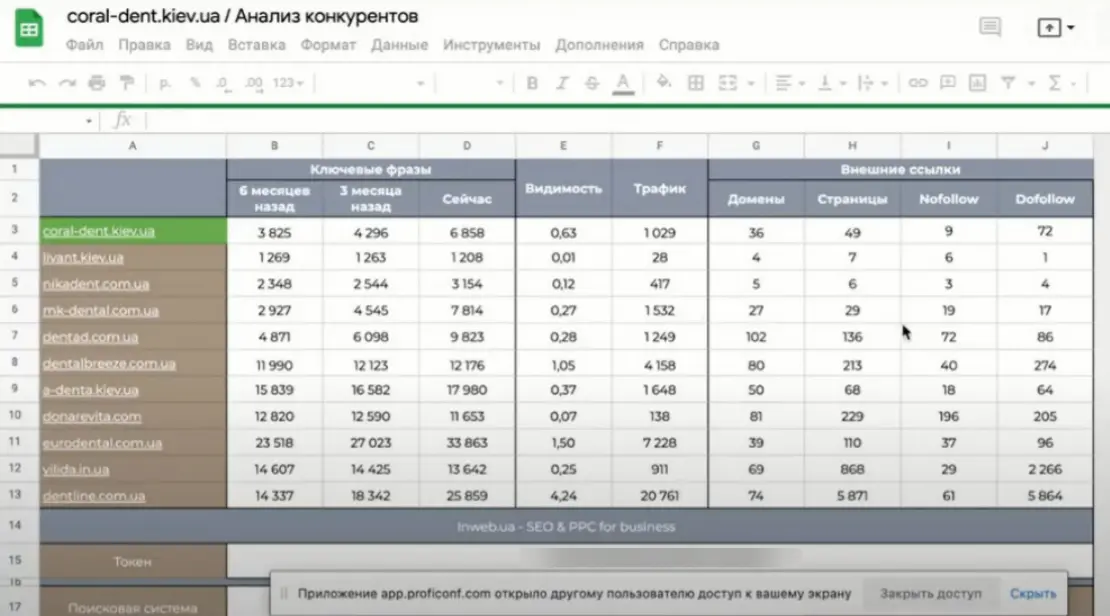Open the horizontal align dropdown

789,83
